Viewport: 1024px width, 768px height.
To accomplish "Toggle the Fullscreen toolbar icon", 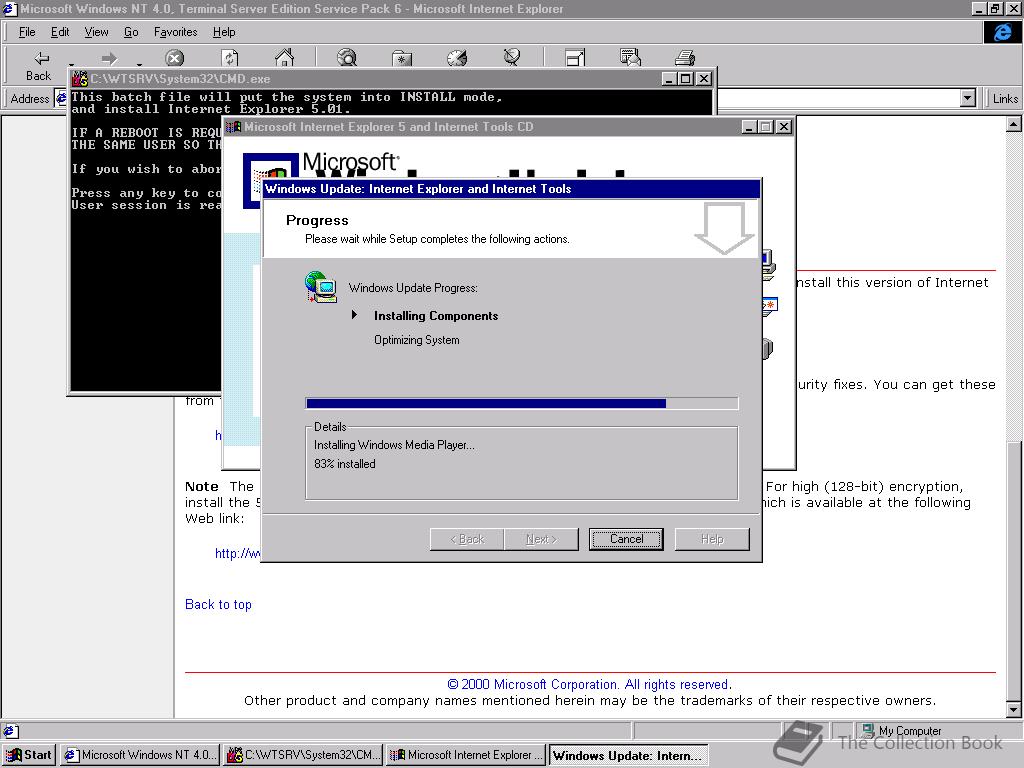I will [x=575, y=58].
